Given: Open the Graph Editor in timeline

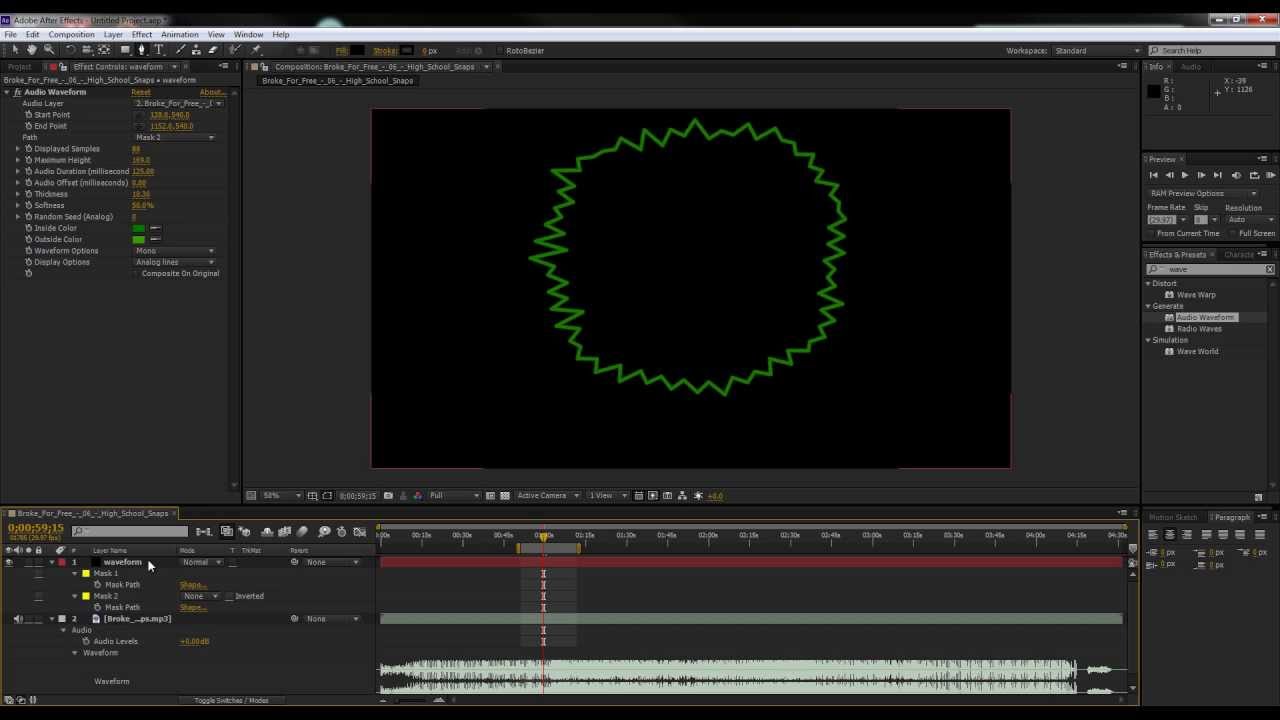Looking at the screenshot, I should pos(360,532).
